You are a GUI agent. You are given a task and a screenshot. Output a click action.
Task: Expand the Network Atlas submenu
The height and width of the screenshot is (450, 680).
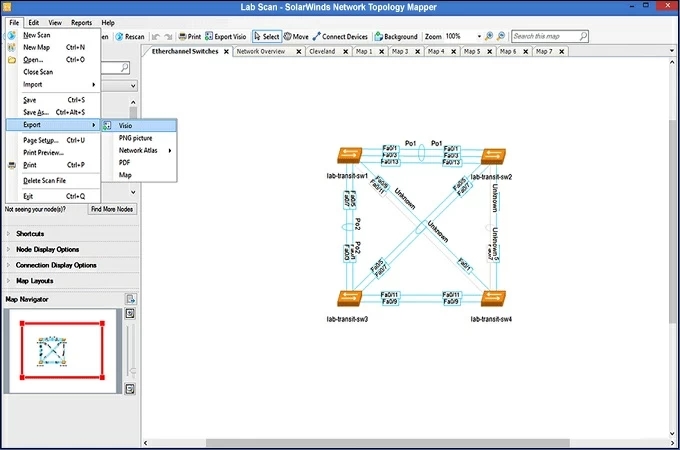170,150
